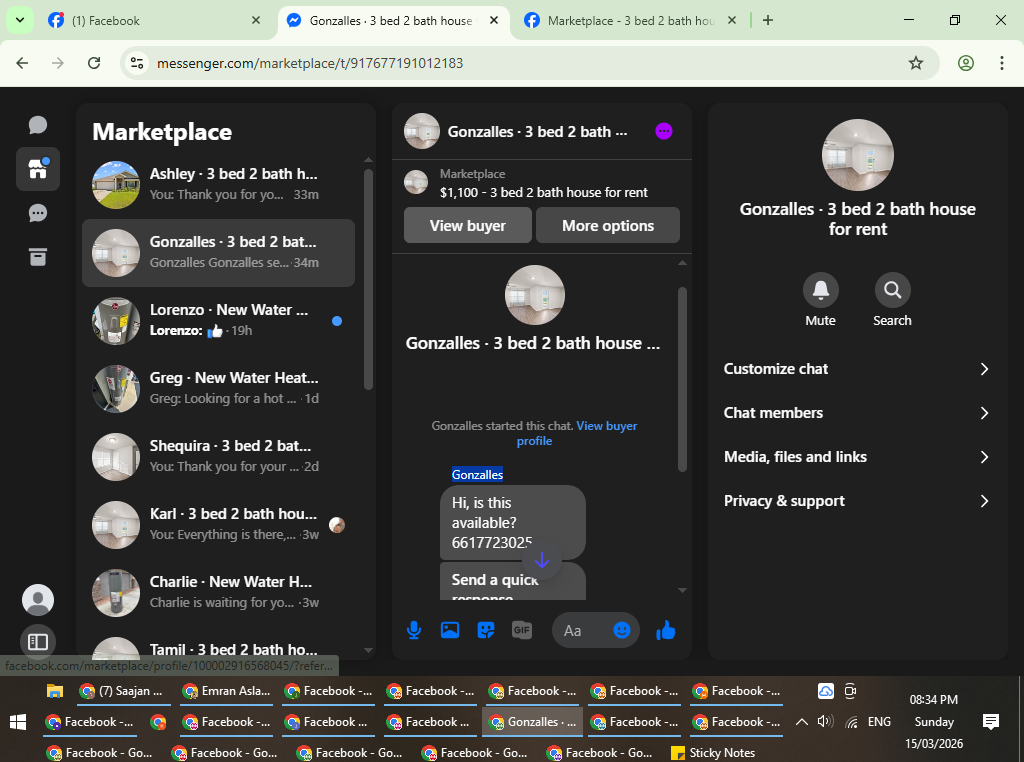The height and width of the screenshot is (762, 1024).
Task: Click the messenger.com address bar URL
Action: click(310, 63)
